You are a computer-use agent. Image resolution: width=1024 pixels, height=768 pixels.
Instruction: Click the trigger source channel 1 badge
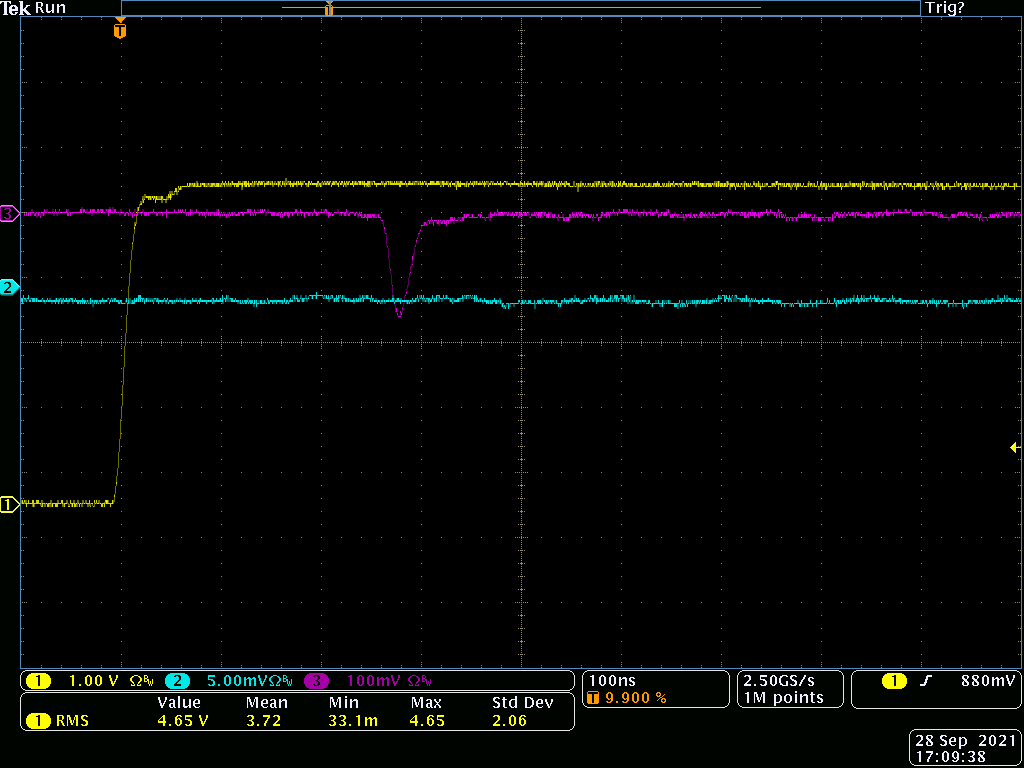pos(893,681)
